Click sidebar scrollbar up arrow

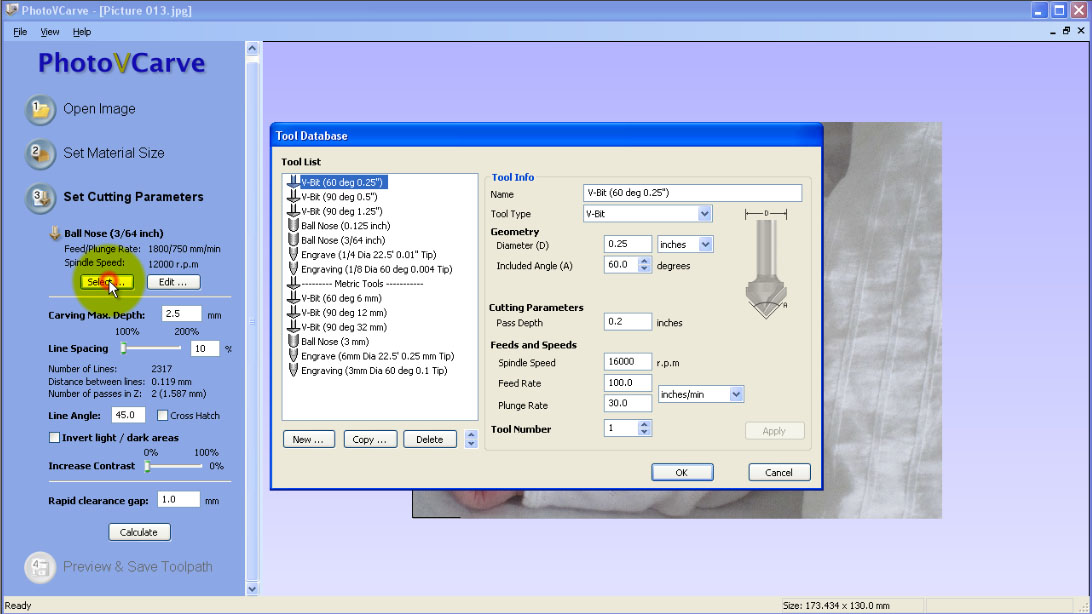tap(252, 48)
